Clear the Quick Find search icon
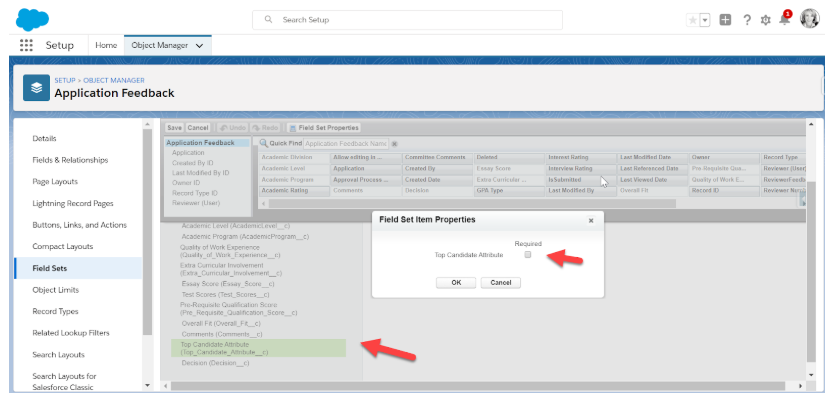Viewport: 832px width, 399px height. point(395,144)
